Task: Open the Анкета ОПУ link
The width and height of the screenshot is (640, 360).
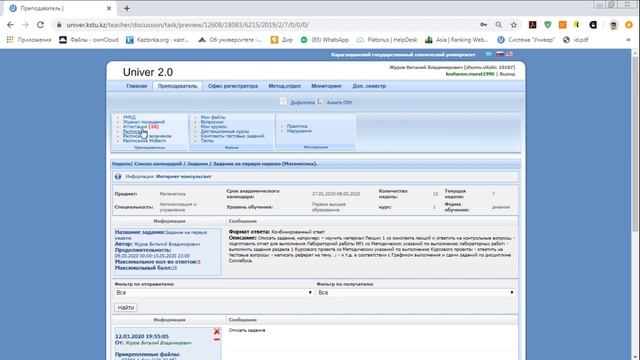Action: click(339, 102)
